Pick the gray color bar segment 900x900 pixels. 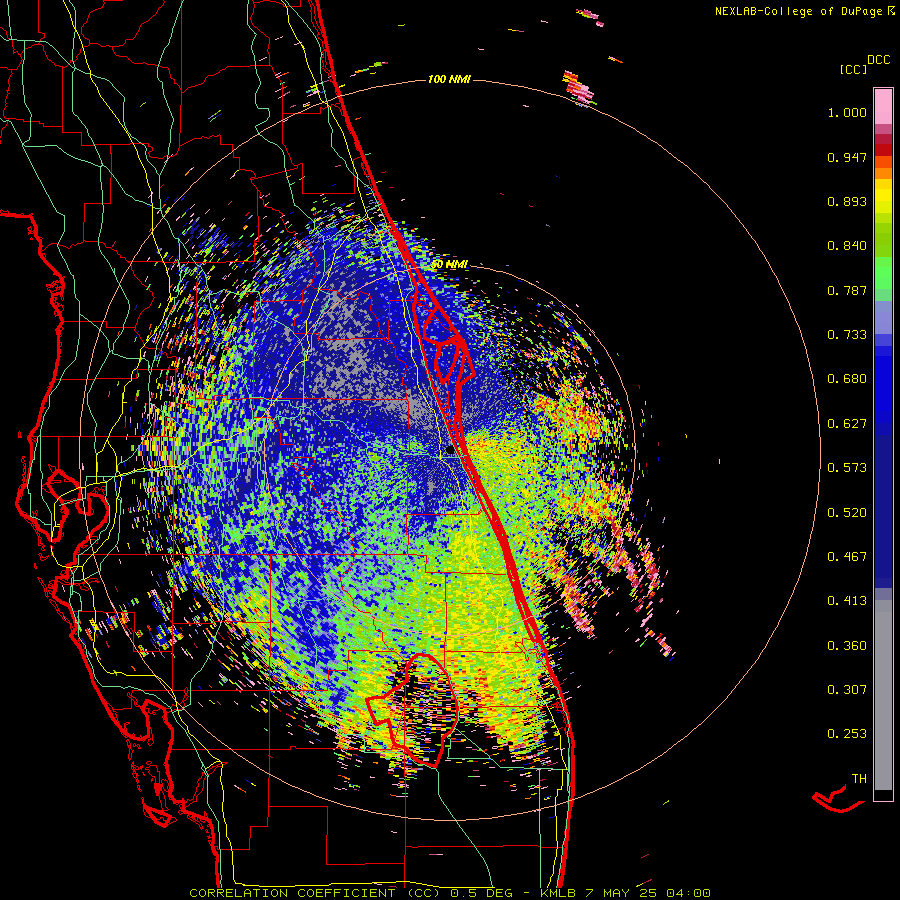click(x=883, y=695)
